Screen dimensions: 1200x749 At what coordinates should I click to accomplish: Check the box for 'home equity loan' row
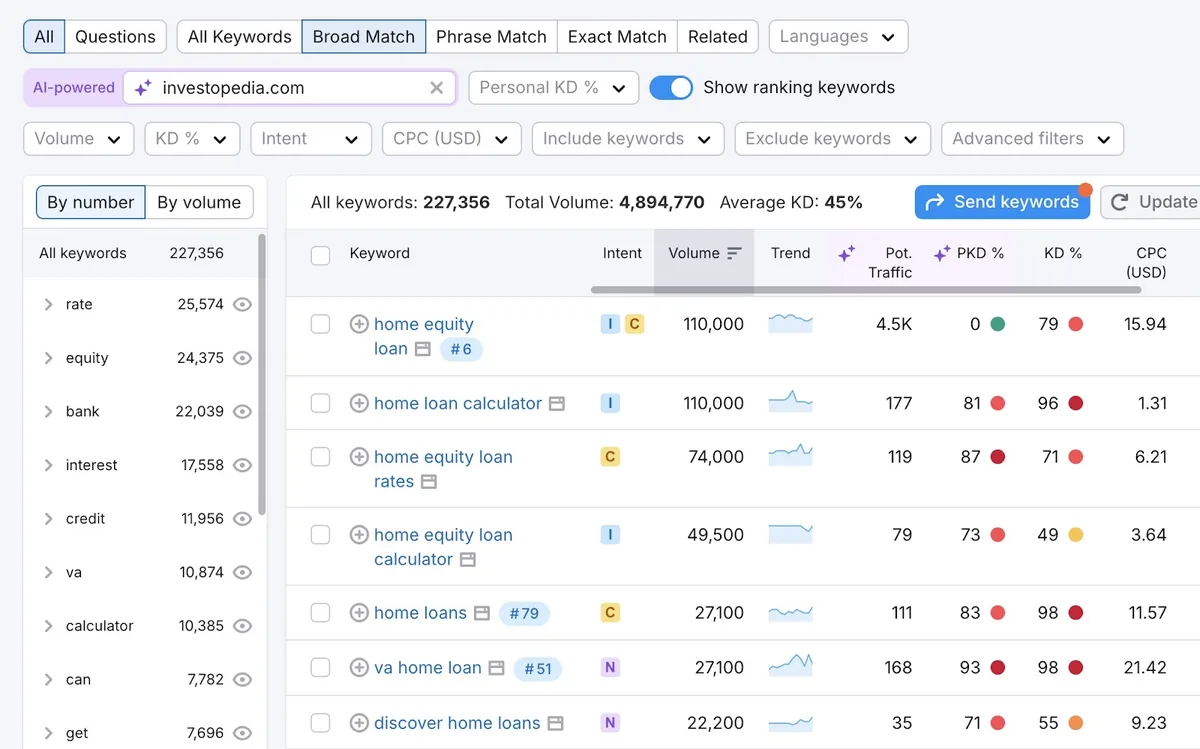coord(320,324)
